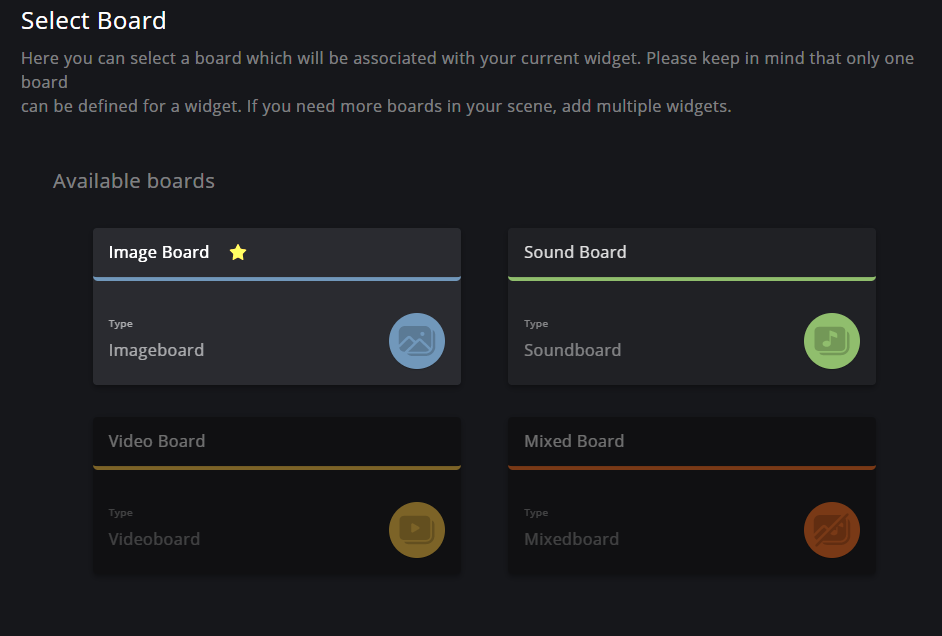Select the yellow circular Videoboard badge

coord(416,530)
